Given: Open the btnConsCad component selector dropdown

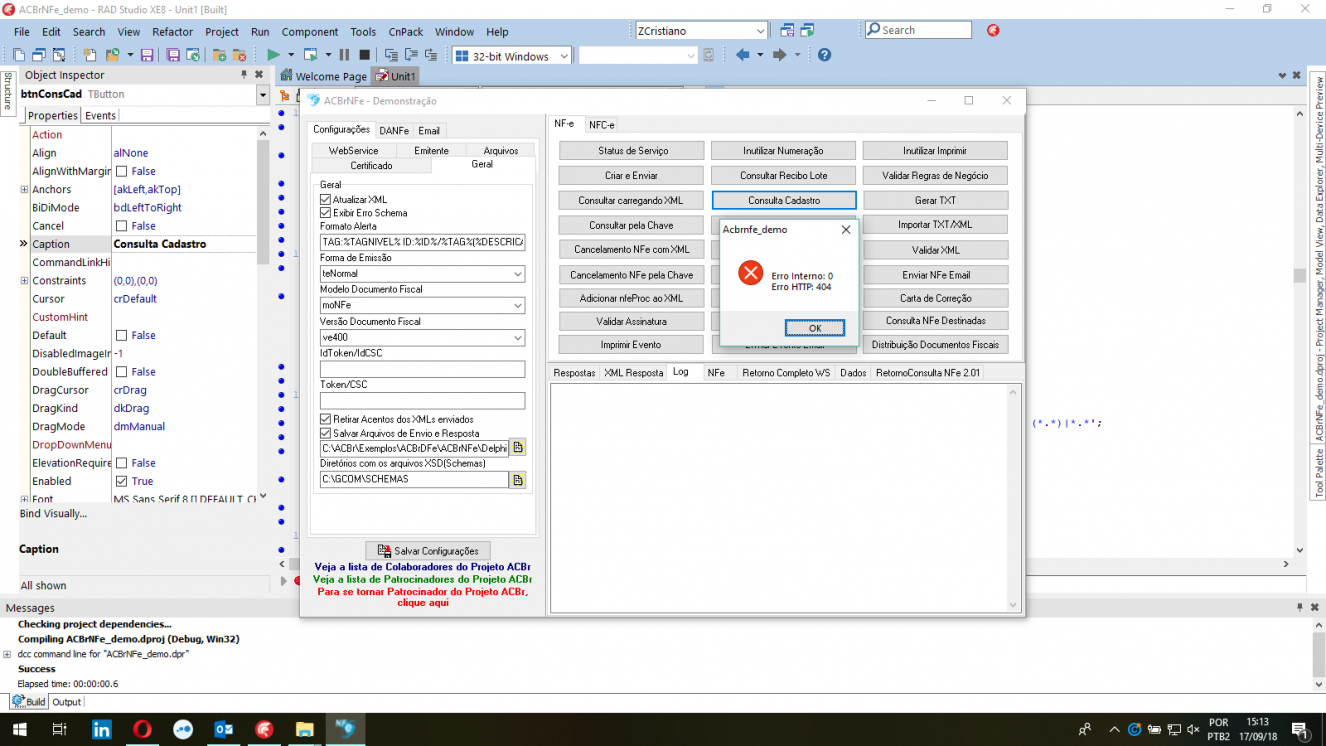Looking at the screenshot, I should click(263, 95).
